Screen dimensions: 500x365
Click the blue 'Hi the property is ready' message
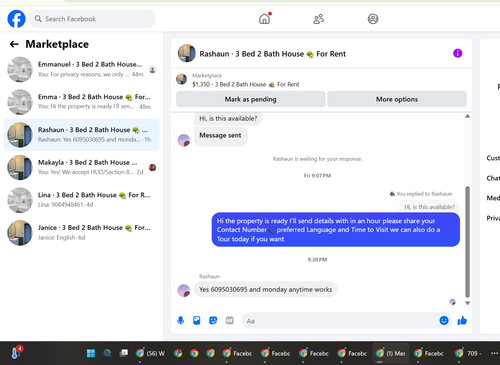(336, 230)
